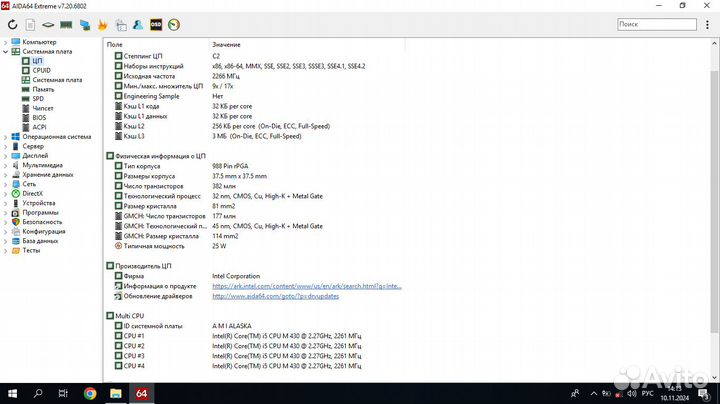Click the AIDA64 taskbar button
720x404 pixels.
(141, 393)
